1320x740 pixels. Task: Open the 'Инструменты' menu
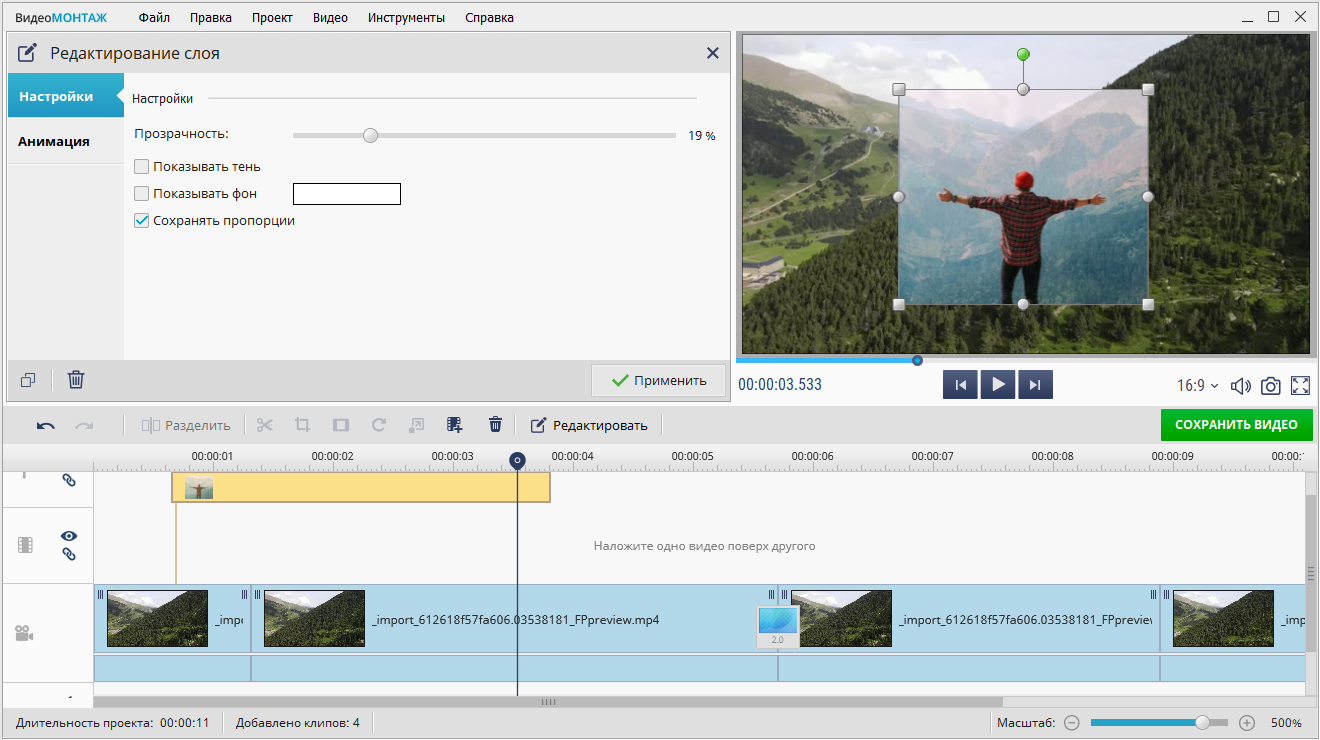(x=406, y=18)
